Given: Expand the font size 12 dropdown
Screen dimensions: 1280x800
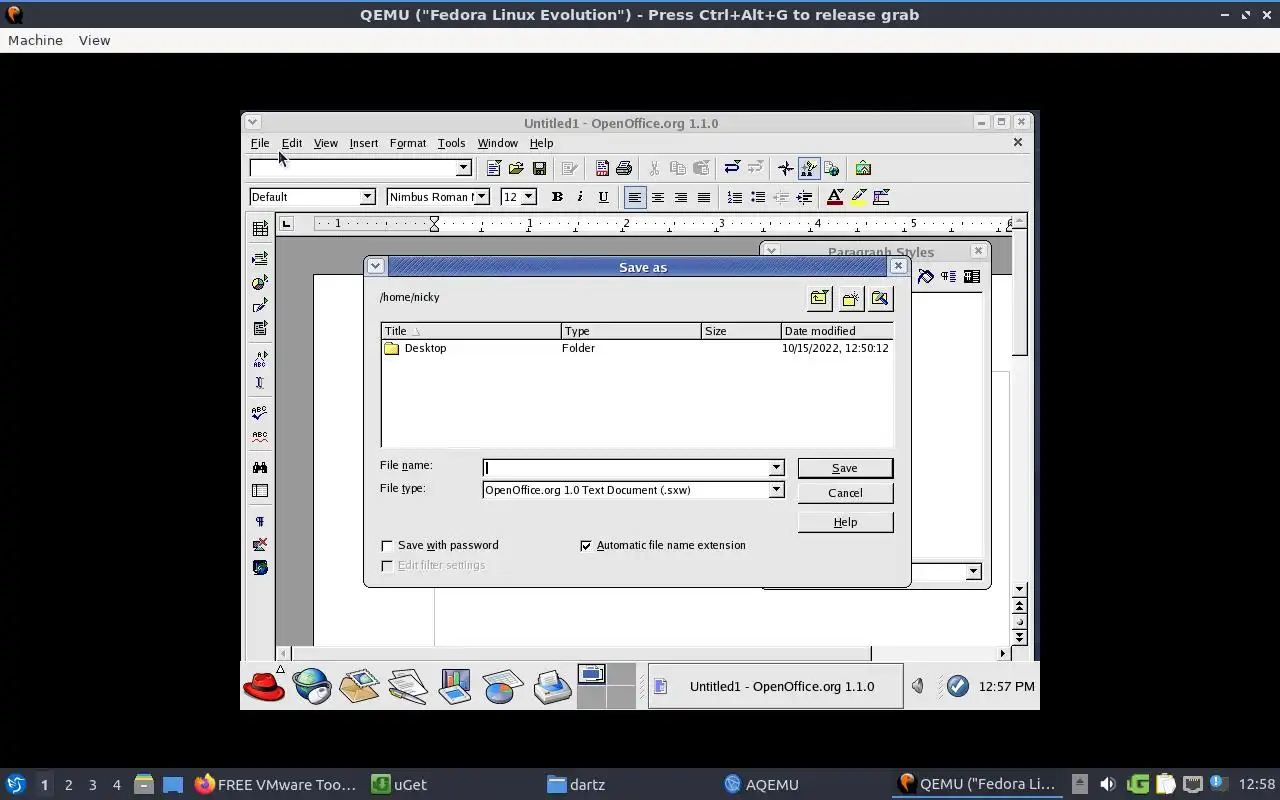Looking at the screenshot, I should (529, 197).
